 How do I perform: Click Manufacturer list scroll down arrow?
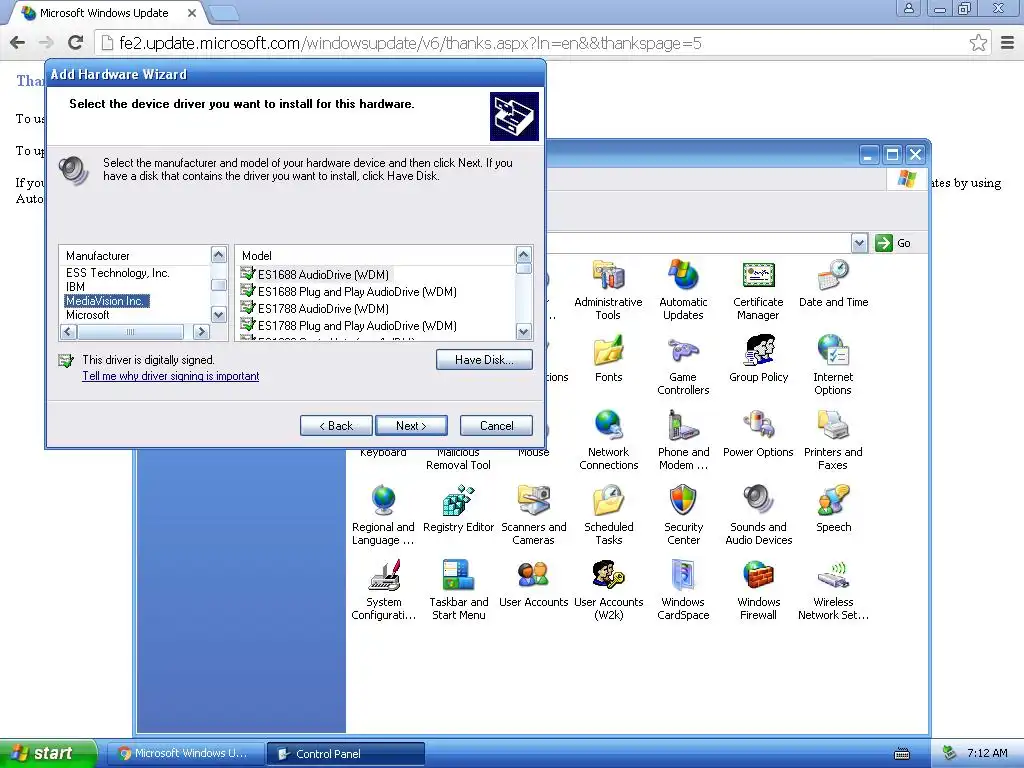coord(219,314)
